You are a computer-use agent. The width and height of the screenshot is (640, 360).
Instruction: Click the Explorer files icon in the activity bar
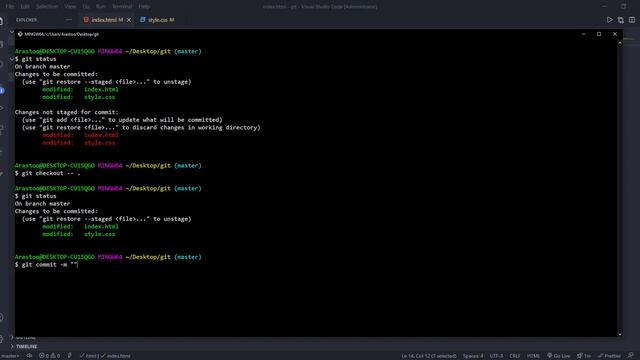2,21
